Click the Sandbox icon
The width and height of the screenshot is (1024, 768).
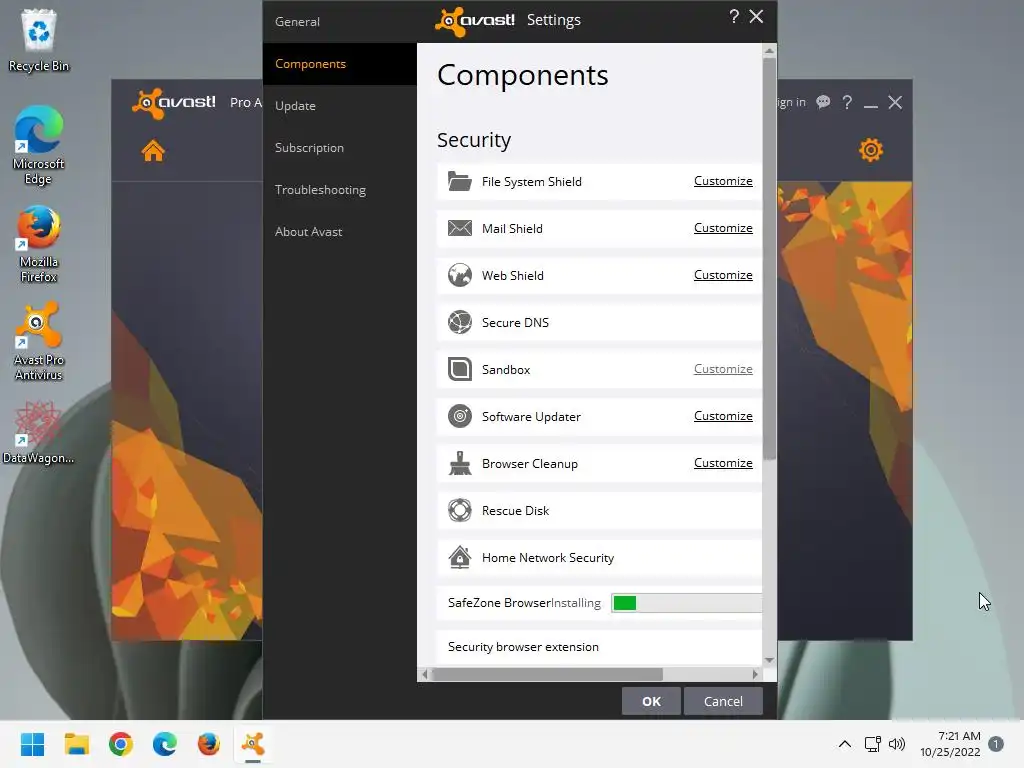pos(460,369)
